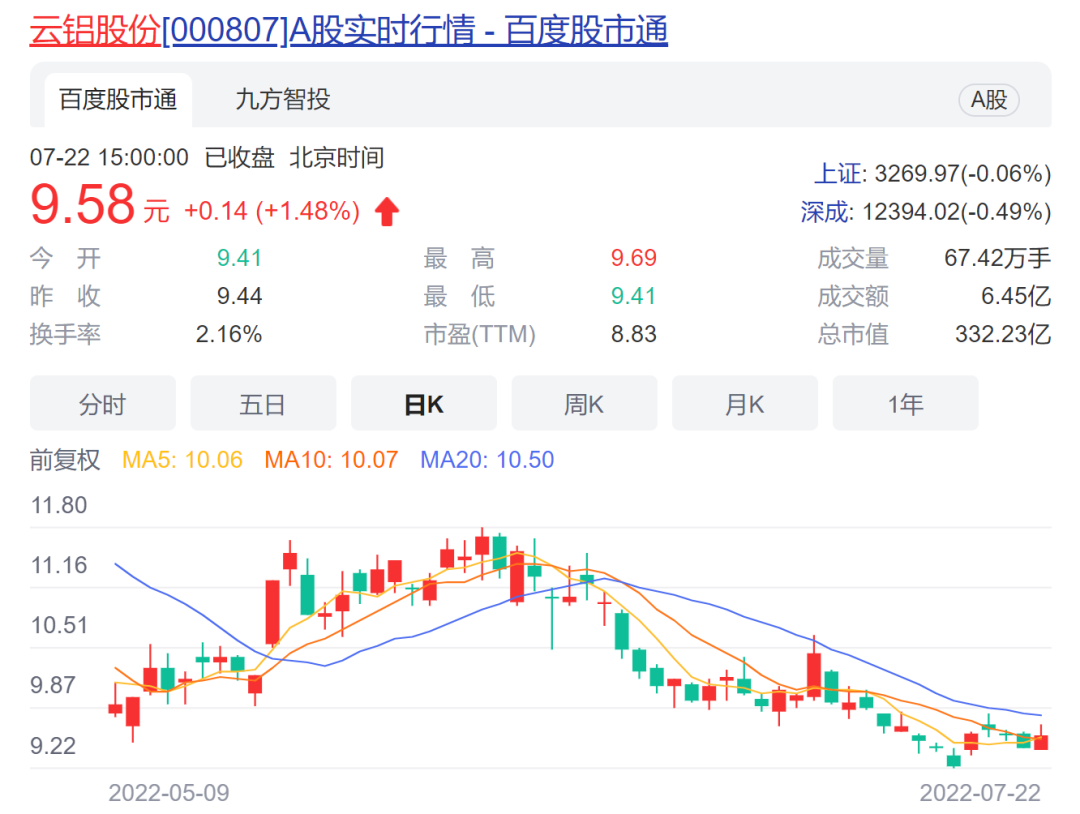
Task: Select the 日K chart view
Action: pyautogui.click(x=423, y=404)
